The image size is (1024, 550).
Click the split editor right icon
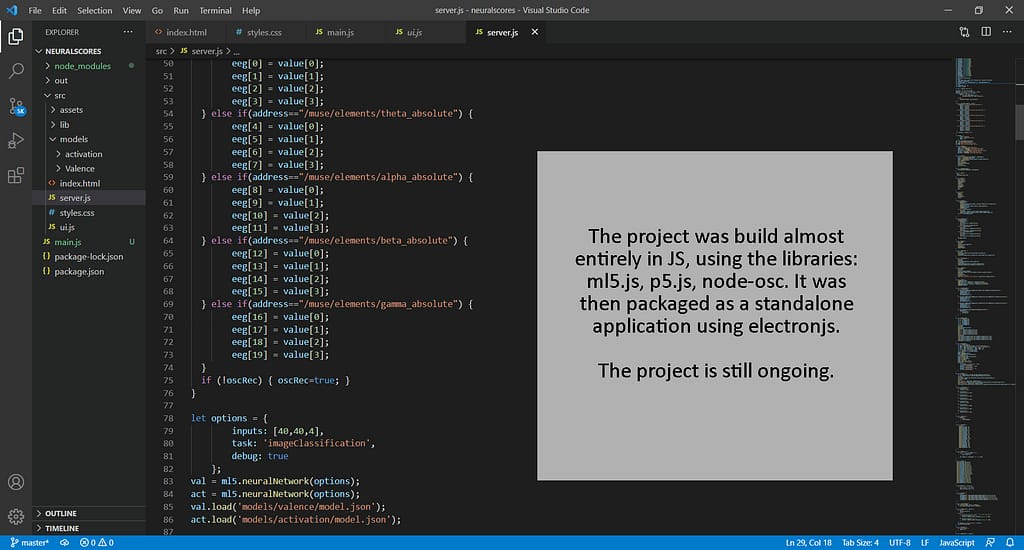coord(985,32)
